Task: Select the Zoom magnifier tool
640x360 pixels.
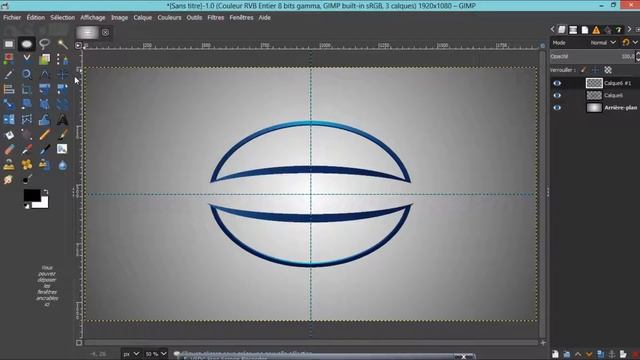Action: (x=27, y=74)
